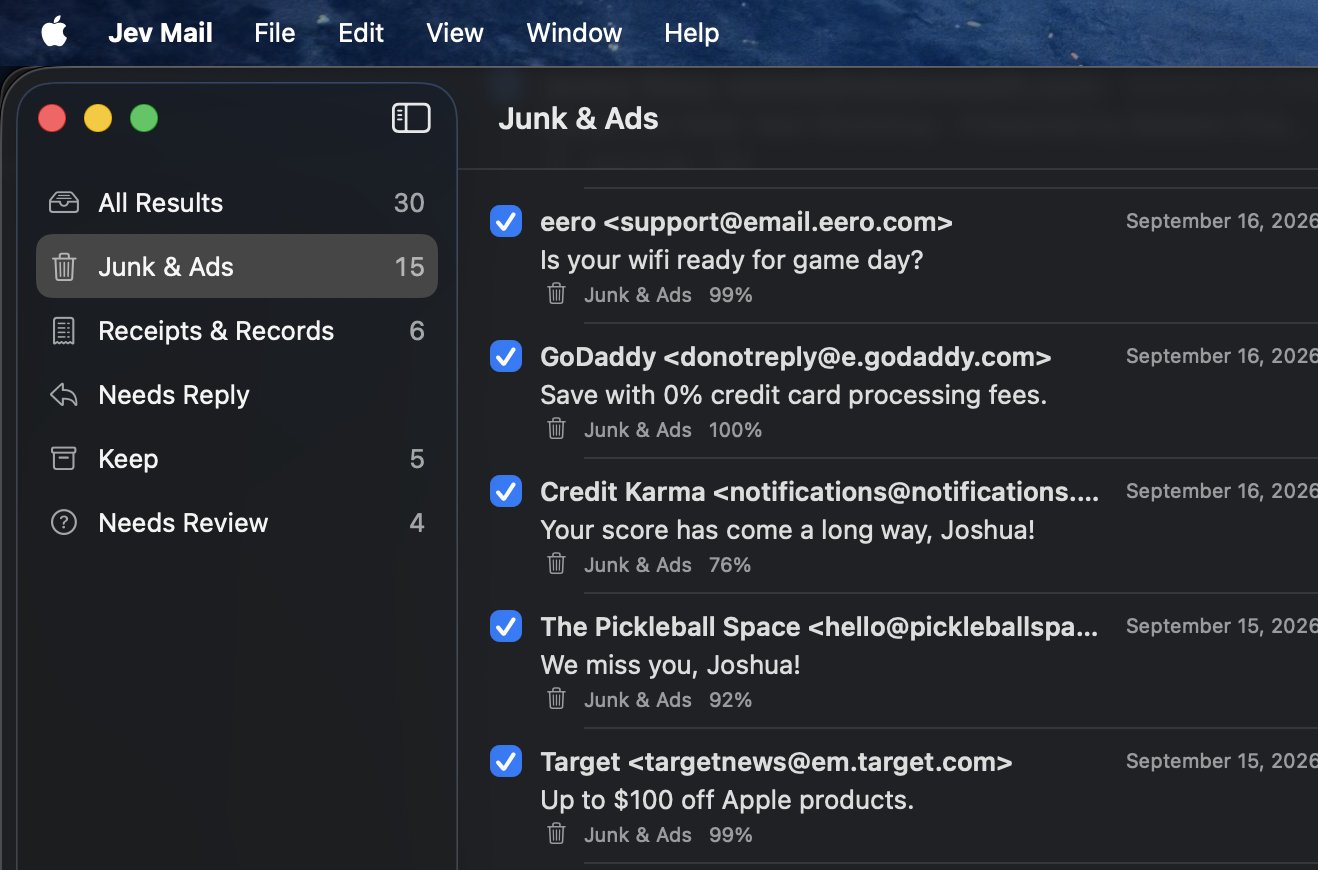Click the trash icon under Target email
Viewport: 1318px width, 870px height.
click(x=557, y=834)
